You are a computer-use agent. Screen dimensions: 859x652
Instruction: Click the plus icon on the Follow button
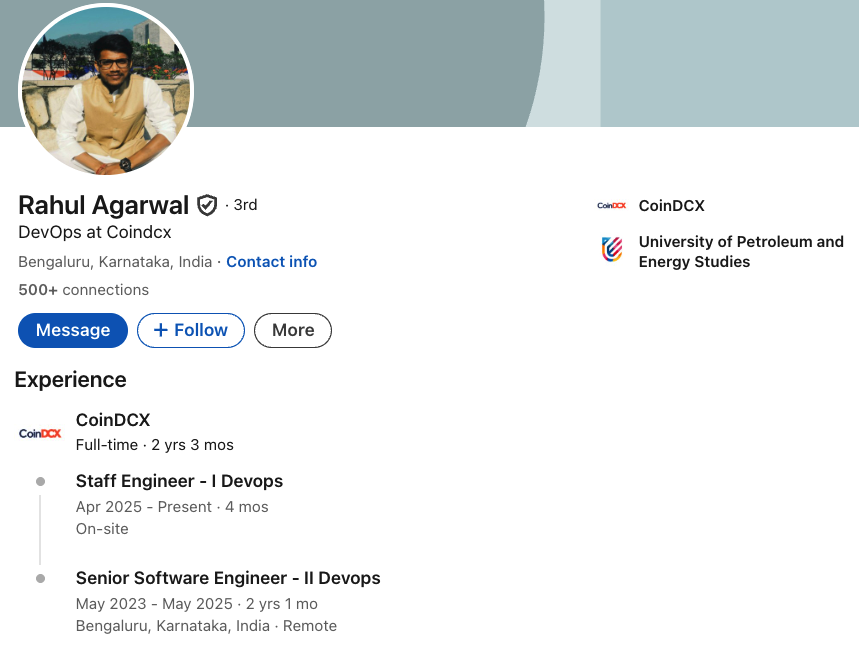159,330
